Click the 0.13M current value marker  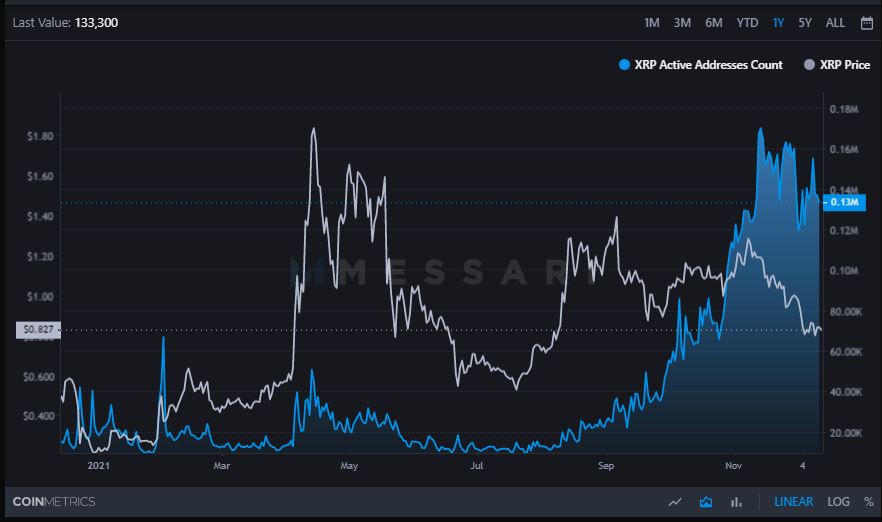point(844,202)
